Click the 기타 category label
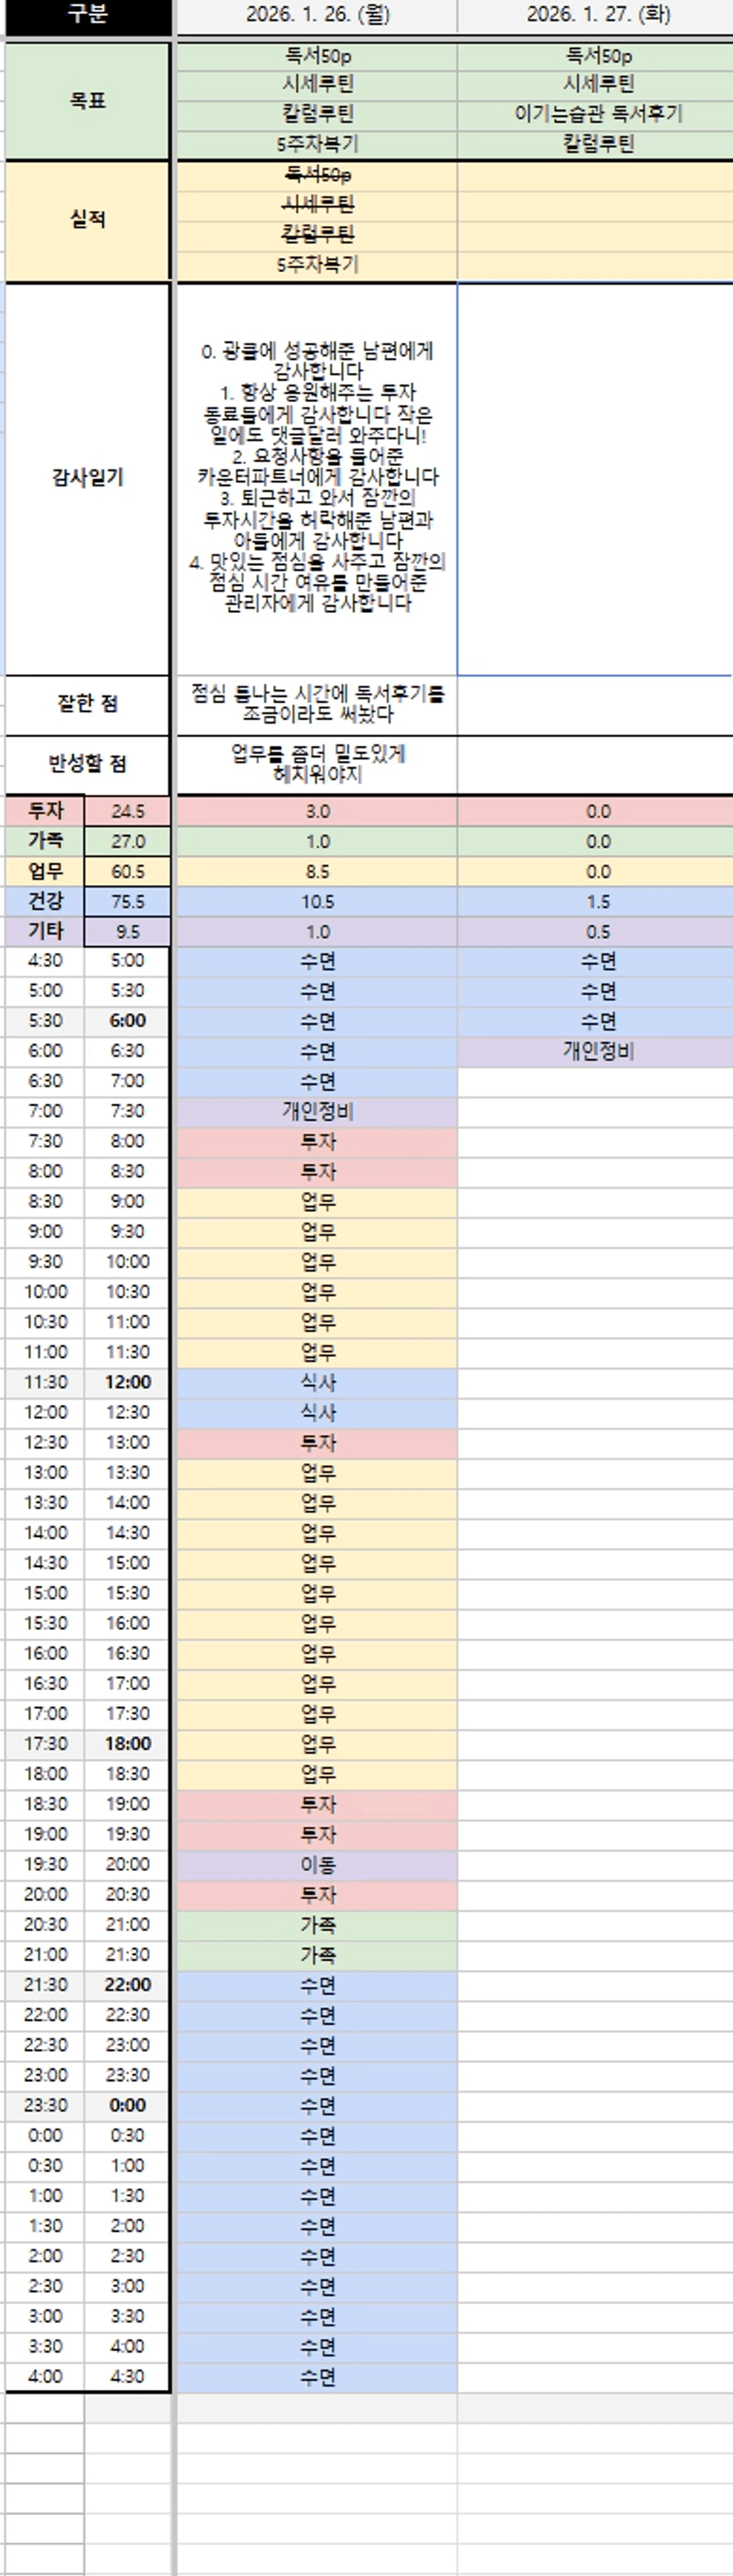The width and height of the screenshot is (733, 2576). pos(45,932)
